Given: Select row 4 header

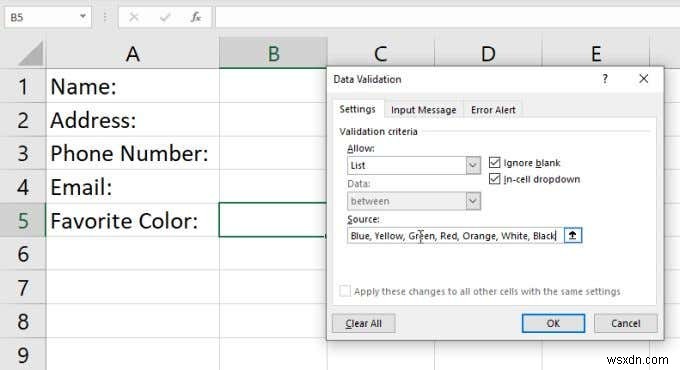Looking at the screenshot, I should coord(23,187).
